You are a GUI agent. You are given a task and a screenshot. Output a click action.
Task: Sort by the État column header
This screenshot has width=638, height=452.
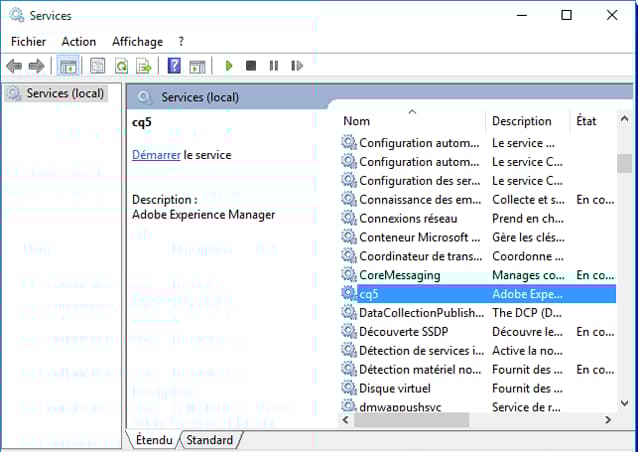coord(593,121)
